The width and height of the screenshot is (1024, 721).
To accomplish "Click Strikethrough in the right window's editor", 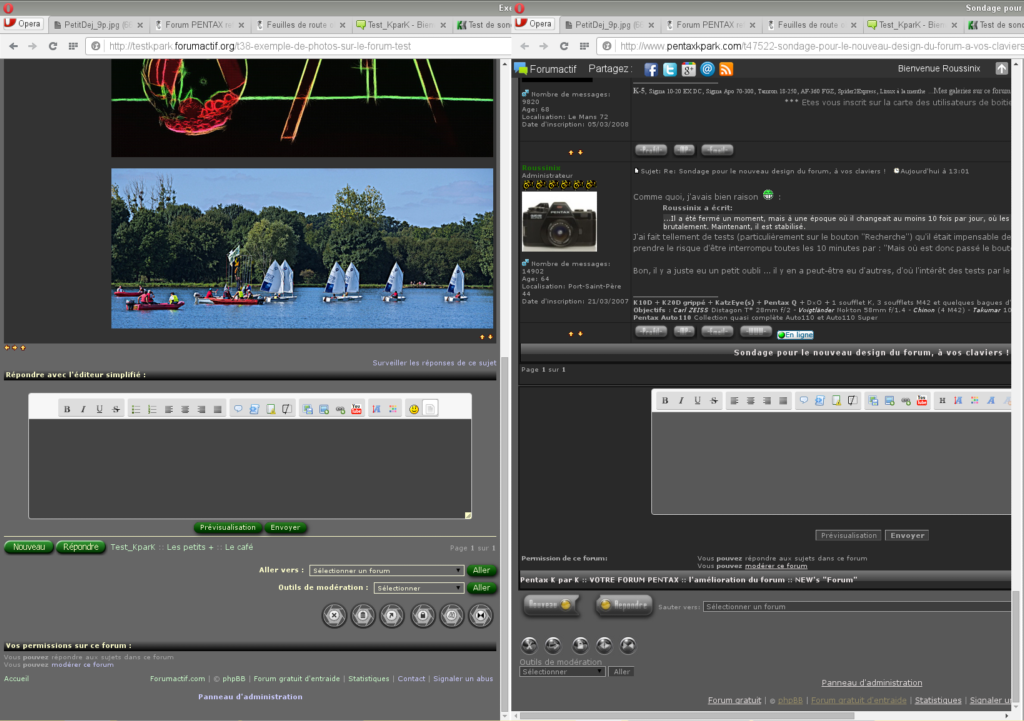I will click(x=714, y=401).
